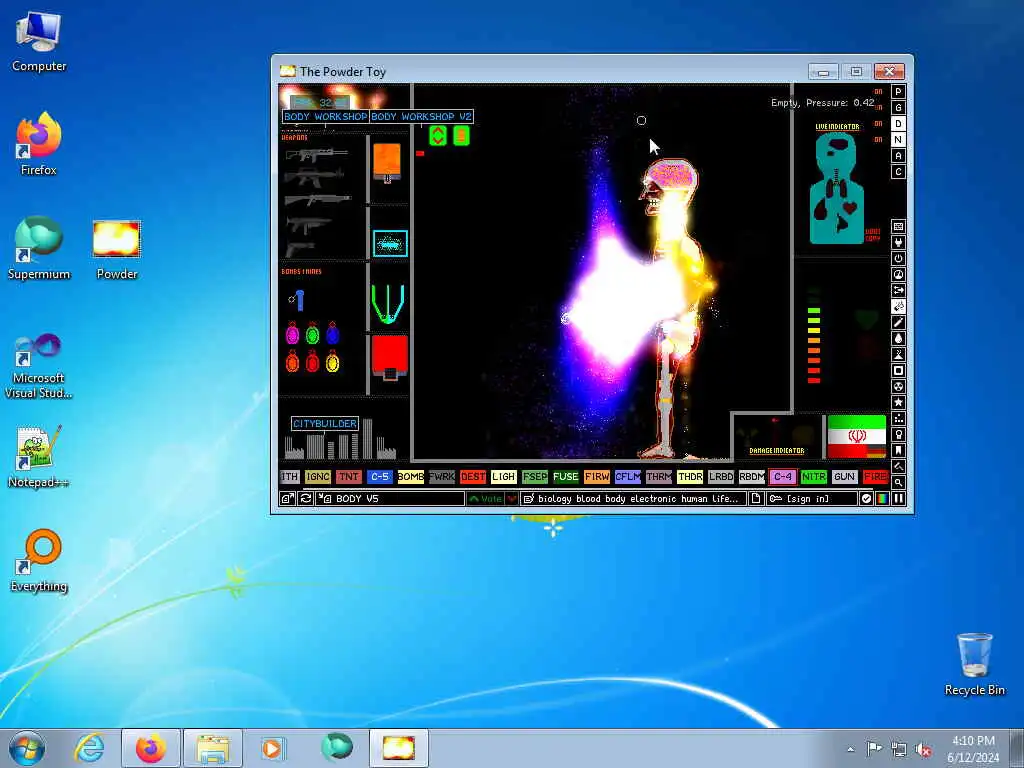Open the lightbulb category icon in side menu
The image size is (1024, 768).
coord(898,434)
